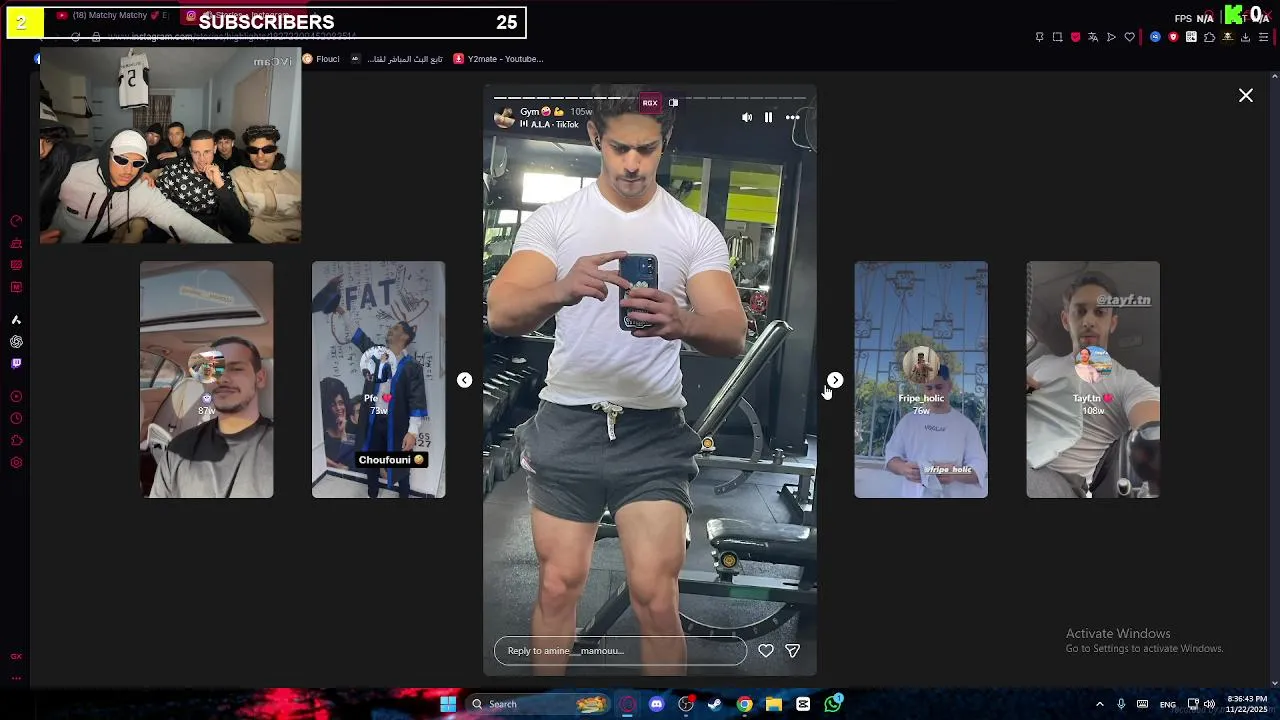
Task: Open the Flouci bookmark
Action: 321,59
